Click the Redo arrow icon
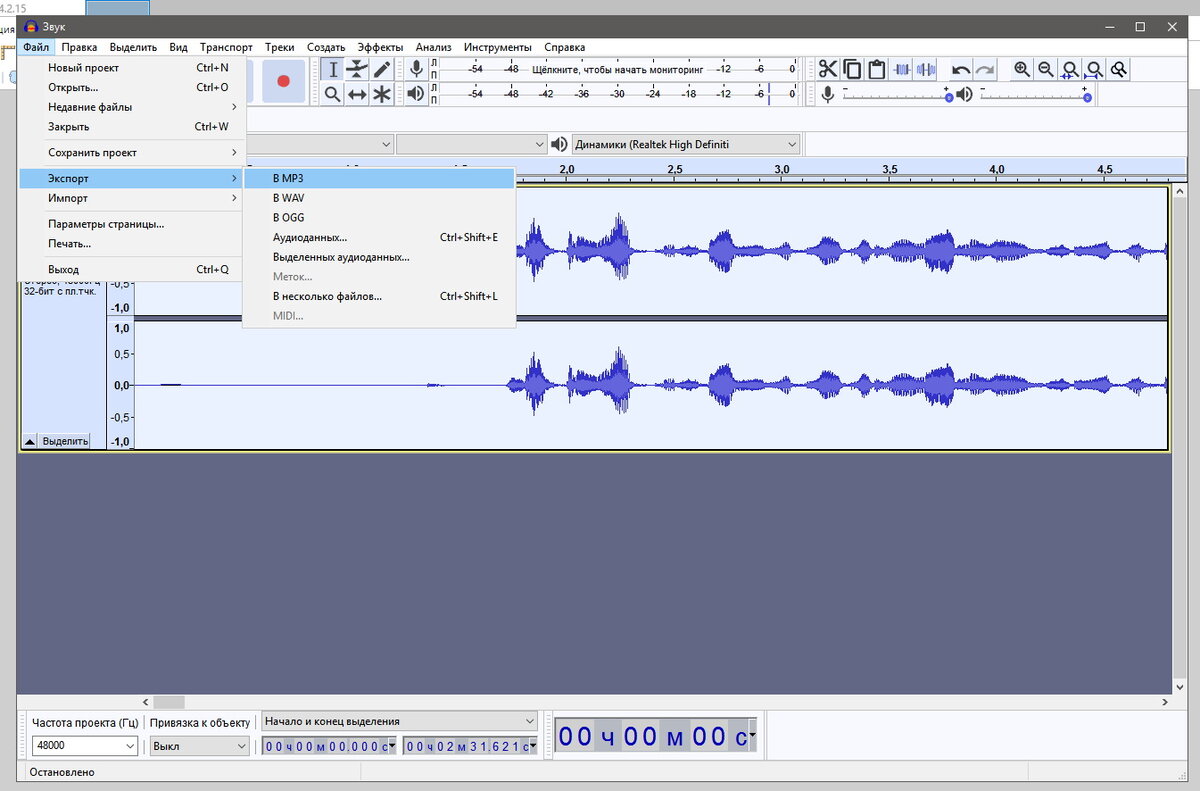 [985, 69]
